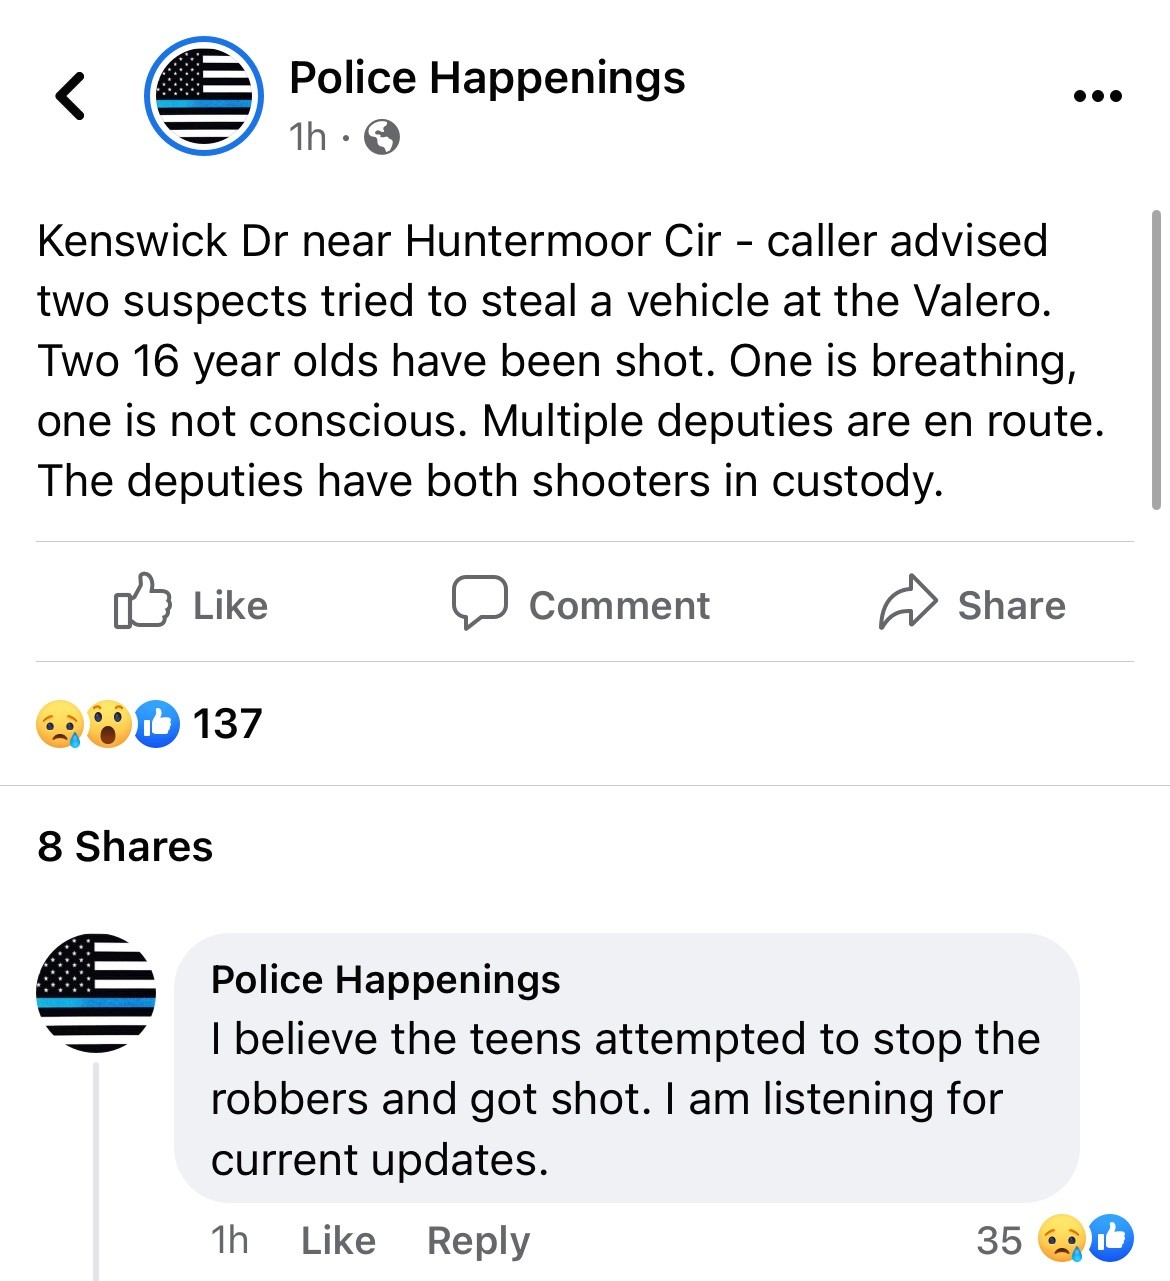View the 137 reactions count
The height and width of the screenshot is (1281, 1170).
227,724
